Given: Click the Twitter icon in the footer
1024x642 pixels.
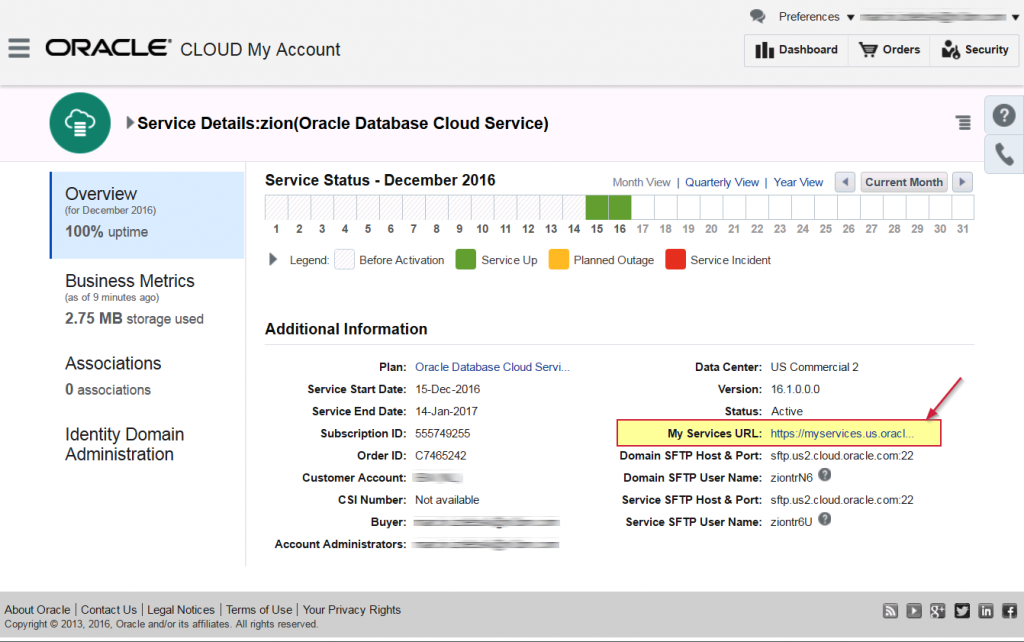Looking at the screenshot, I should [960, 609].
